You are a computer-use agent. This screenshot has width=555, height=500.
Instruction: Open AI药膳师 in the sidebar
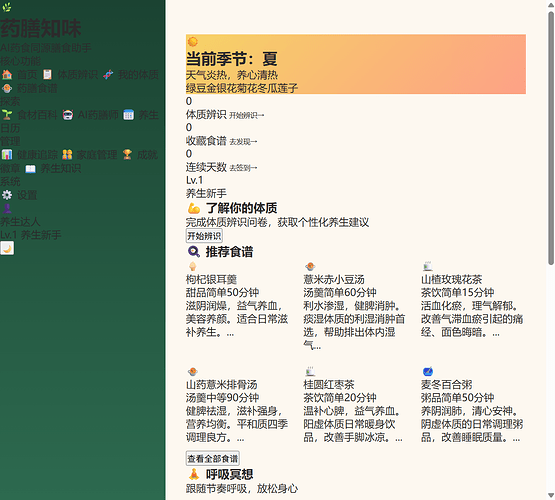(x=98, y=115)
